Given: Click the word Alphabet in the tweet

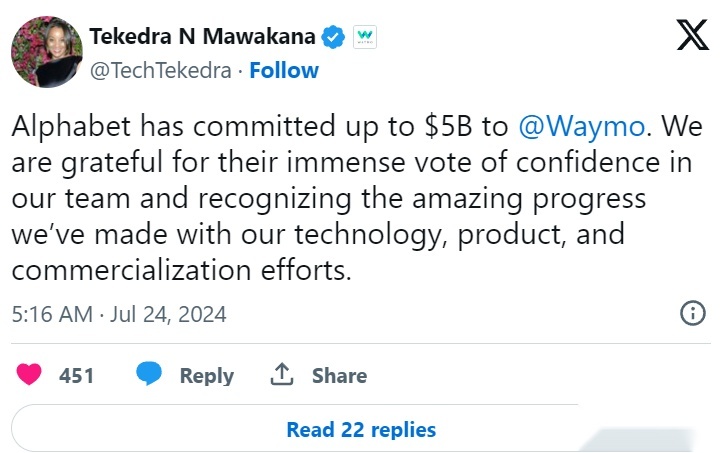Looking at the screenshot, I should click(71, 126).
